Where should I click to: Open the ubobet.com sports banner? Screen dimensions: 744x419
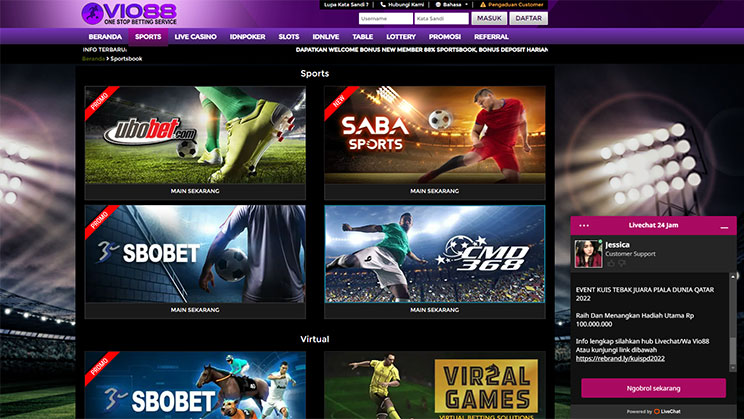coord(195,135)
